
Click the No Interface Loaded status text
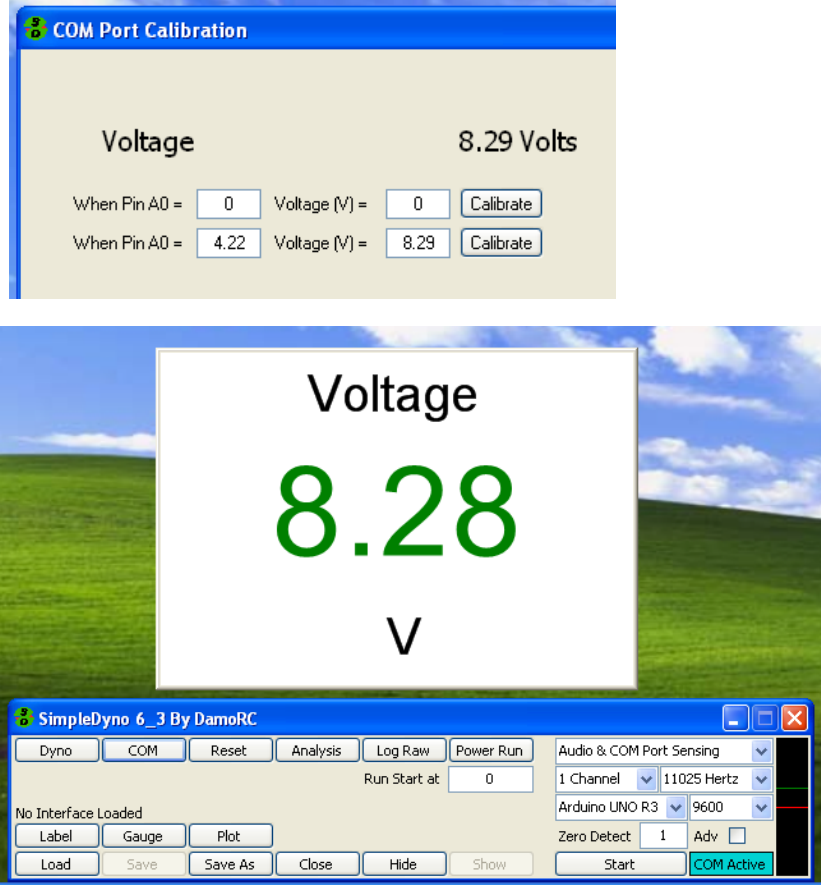coord(79,813)
